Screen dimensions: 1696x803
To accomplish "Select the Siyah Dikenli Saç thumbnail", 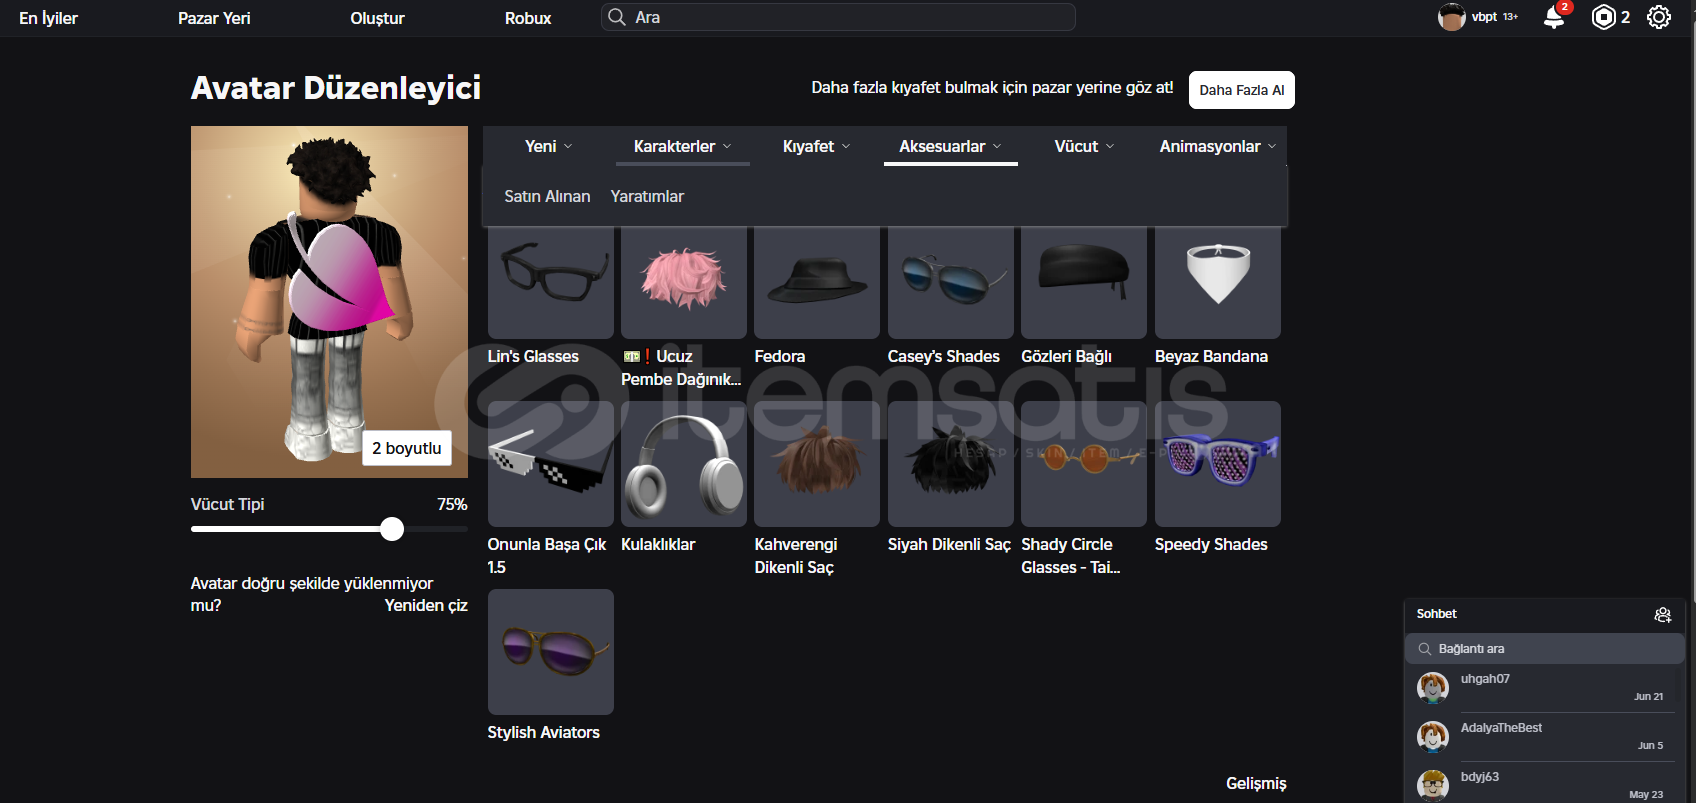I will pos(951,464).
